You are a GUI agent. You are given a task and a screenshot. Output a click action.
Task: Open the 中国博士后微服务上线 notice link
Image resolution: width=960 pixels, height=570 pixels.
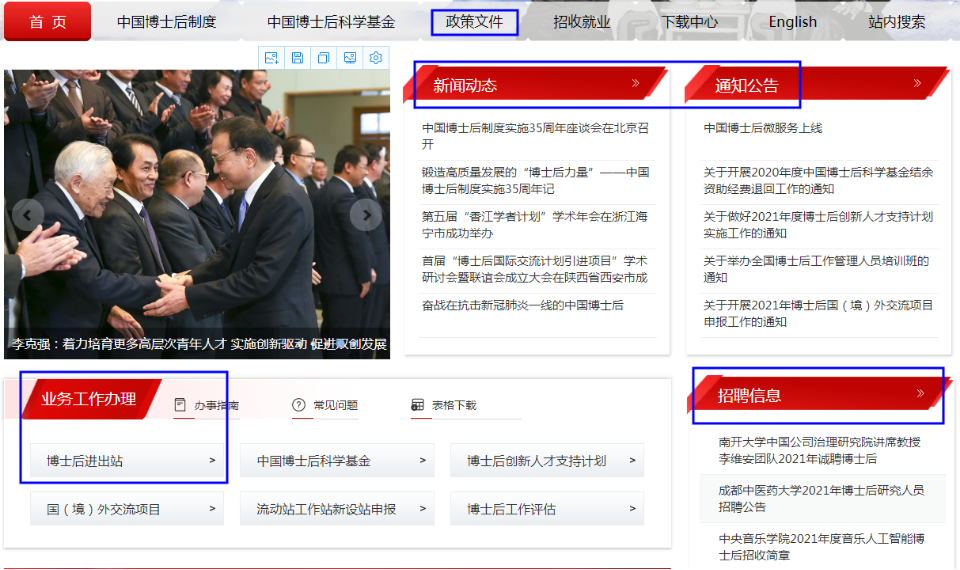pos(762,128)
